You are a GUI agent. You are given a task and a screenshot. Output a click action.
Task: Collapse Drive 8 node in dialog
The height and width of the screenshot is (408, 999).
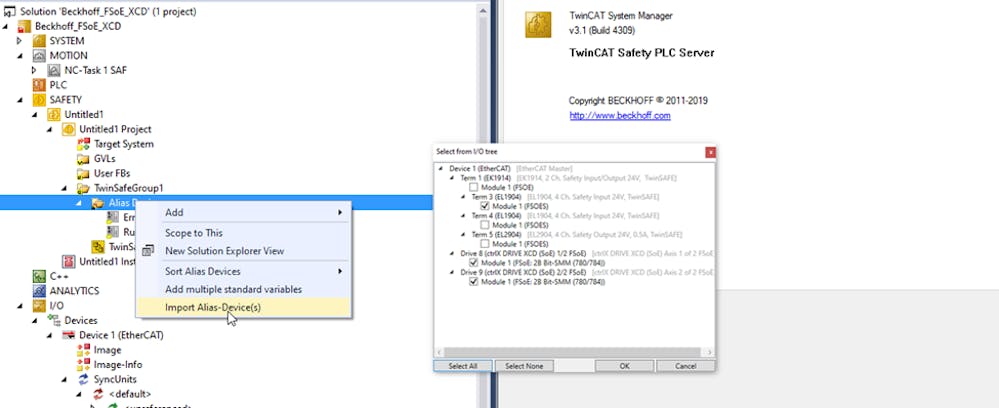pos(453,253)
